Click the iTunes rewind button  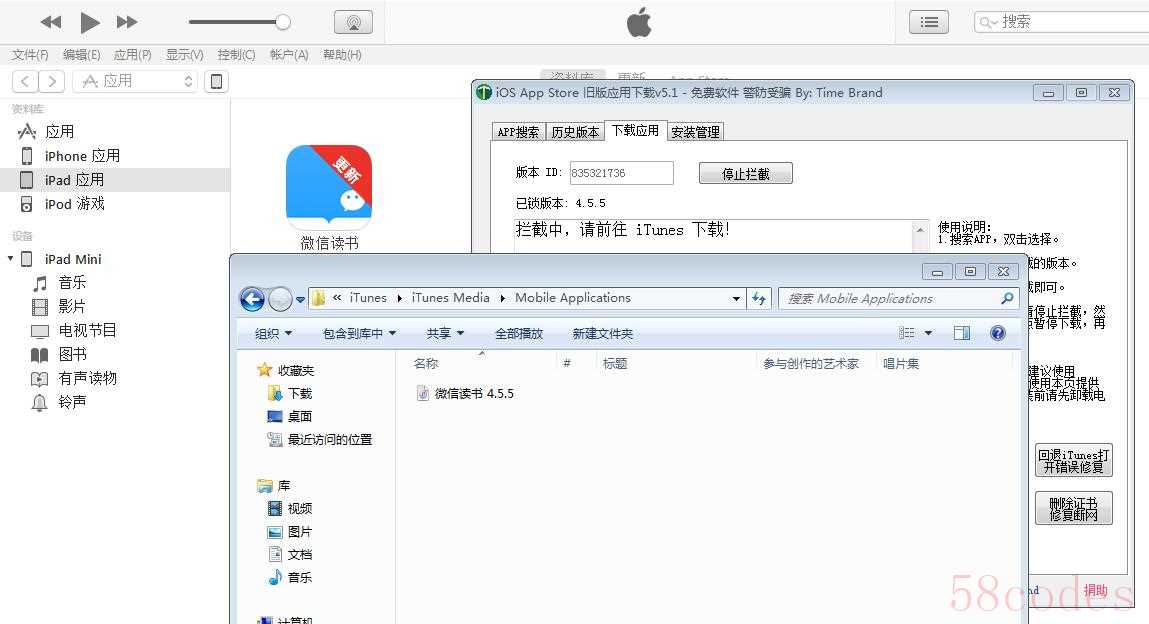click(x=51, y=23)
